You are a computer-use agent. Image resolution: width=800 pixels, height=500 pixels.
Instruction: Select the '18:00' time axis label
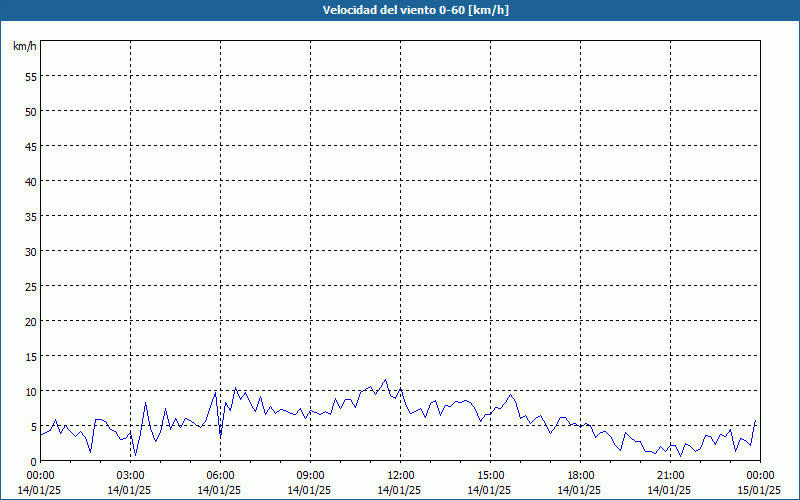[x=581, y=476]
